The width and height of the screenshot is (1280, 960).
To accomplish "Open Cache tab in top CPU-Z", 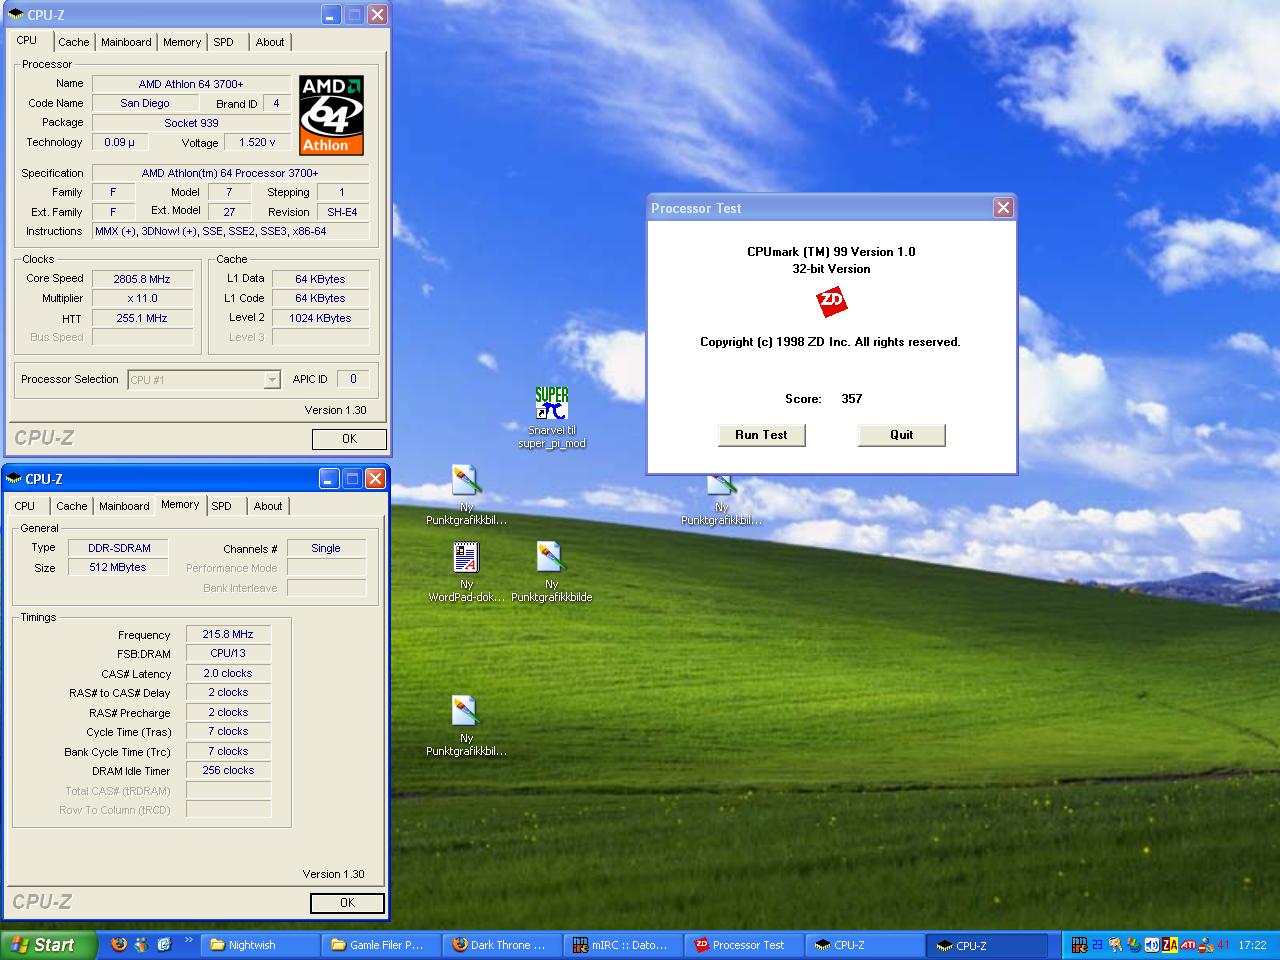I will [73, 42].
